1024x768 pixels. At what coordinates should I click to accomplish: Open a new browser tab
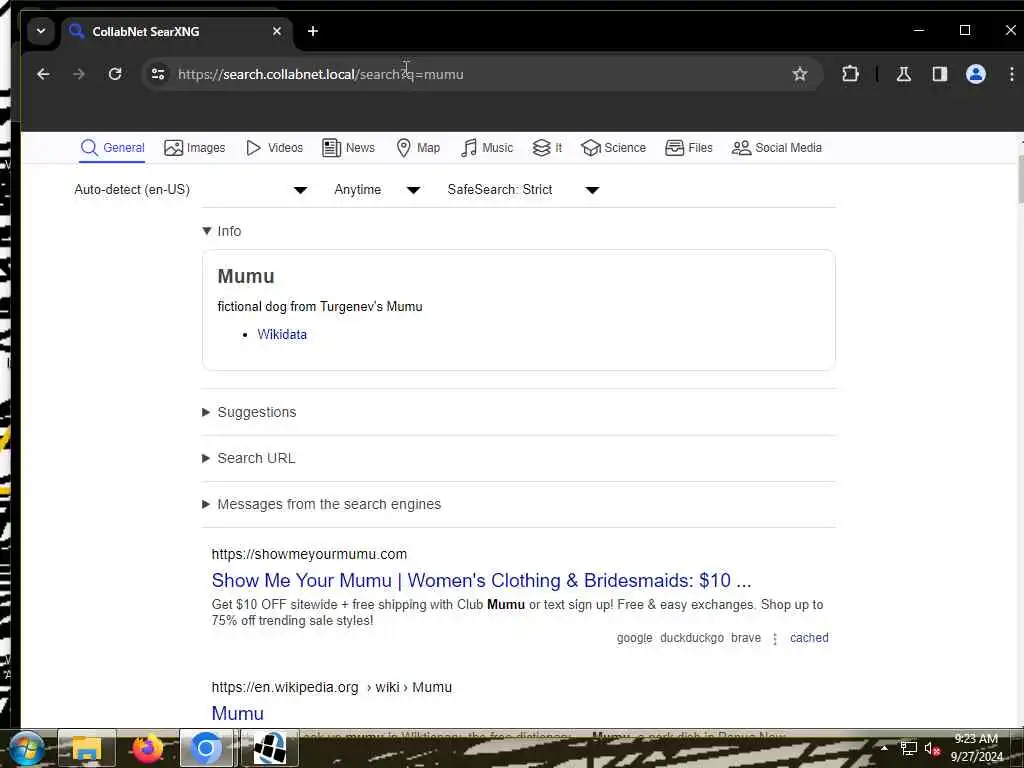pos(313,31)
